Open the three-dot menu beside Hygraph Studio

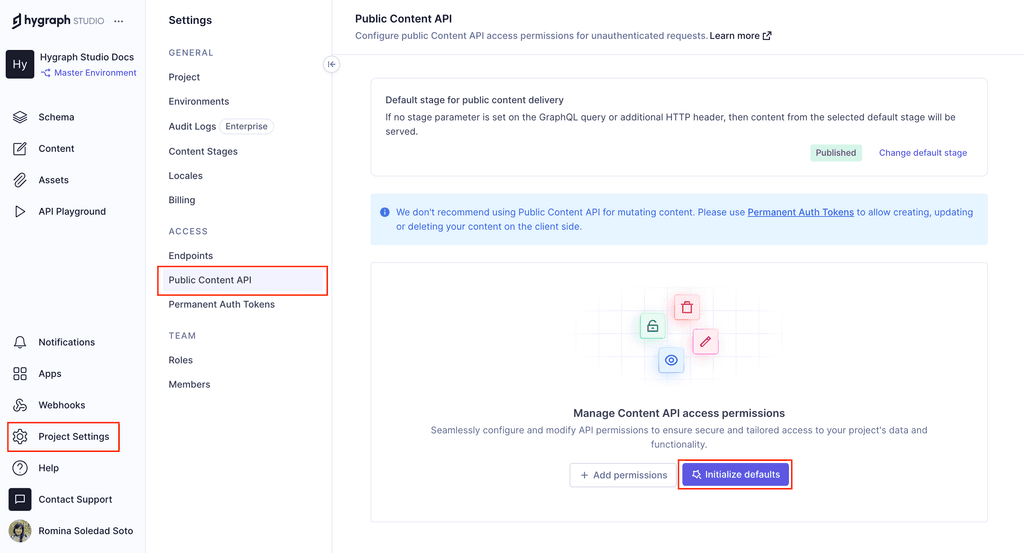pos(119,21)
